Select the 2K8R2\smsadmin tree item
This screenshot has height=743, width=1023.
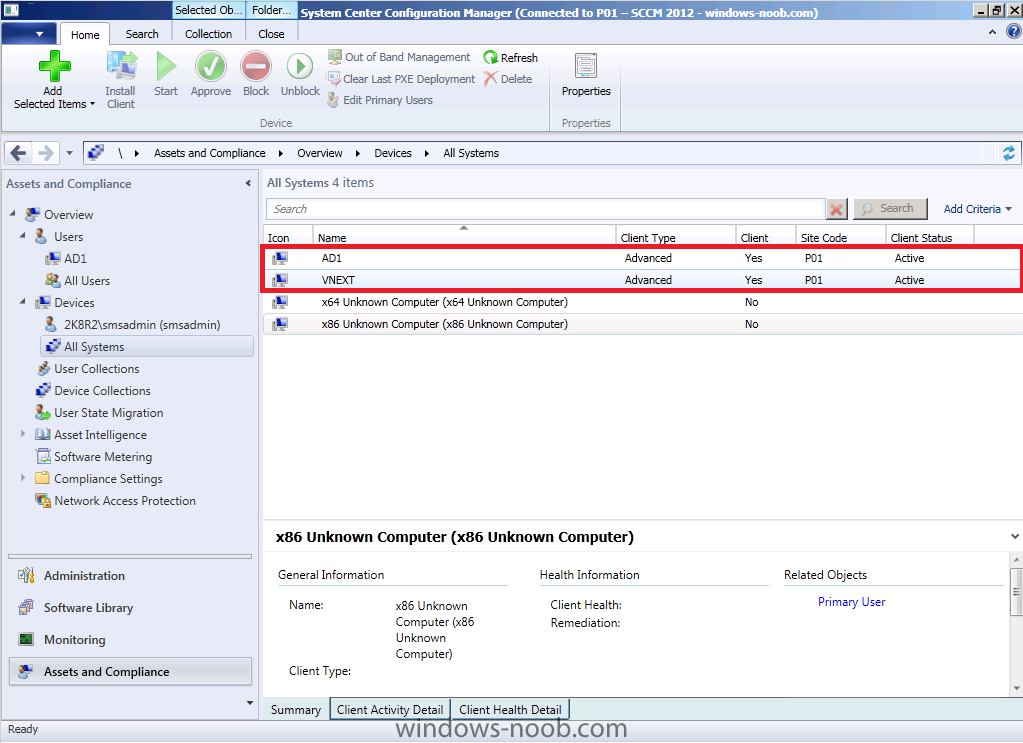point(142,324)
